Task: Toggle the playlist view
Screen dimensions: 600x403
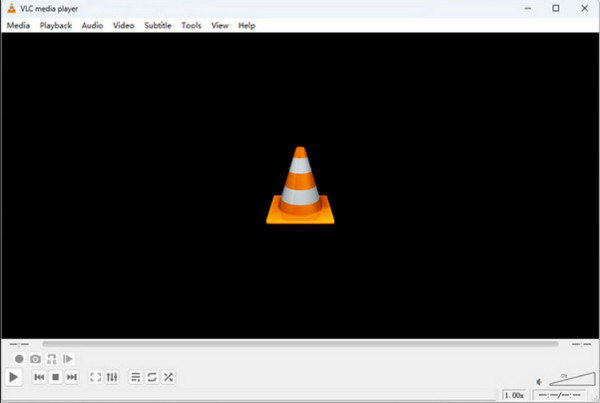Action: pos(135,377)
